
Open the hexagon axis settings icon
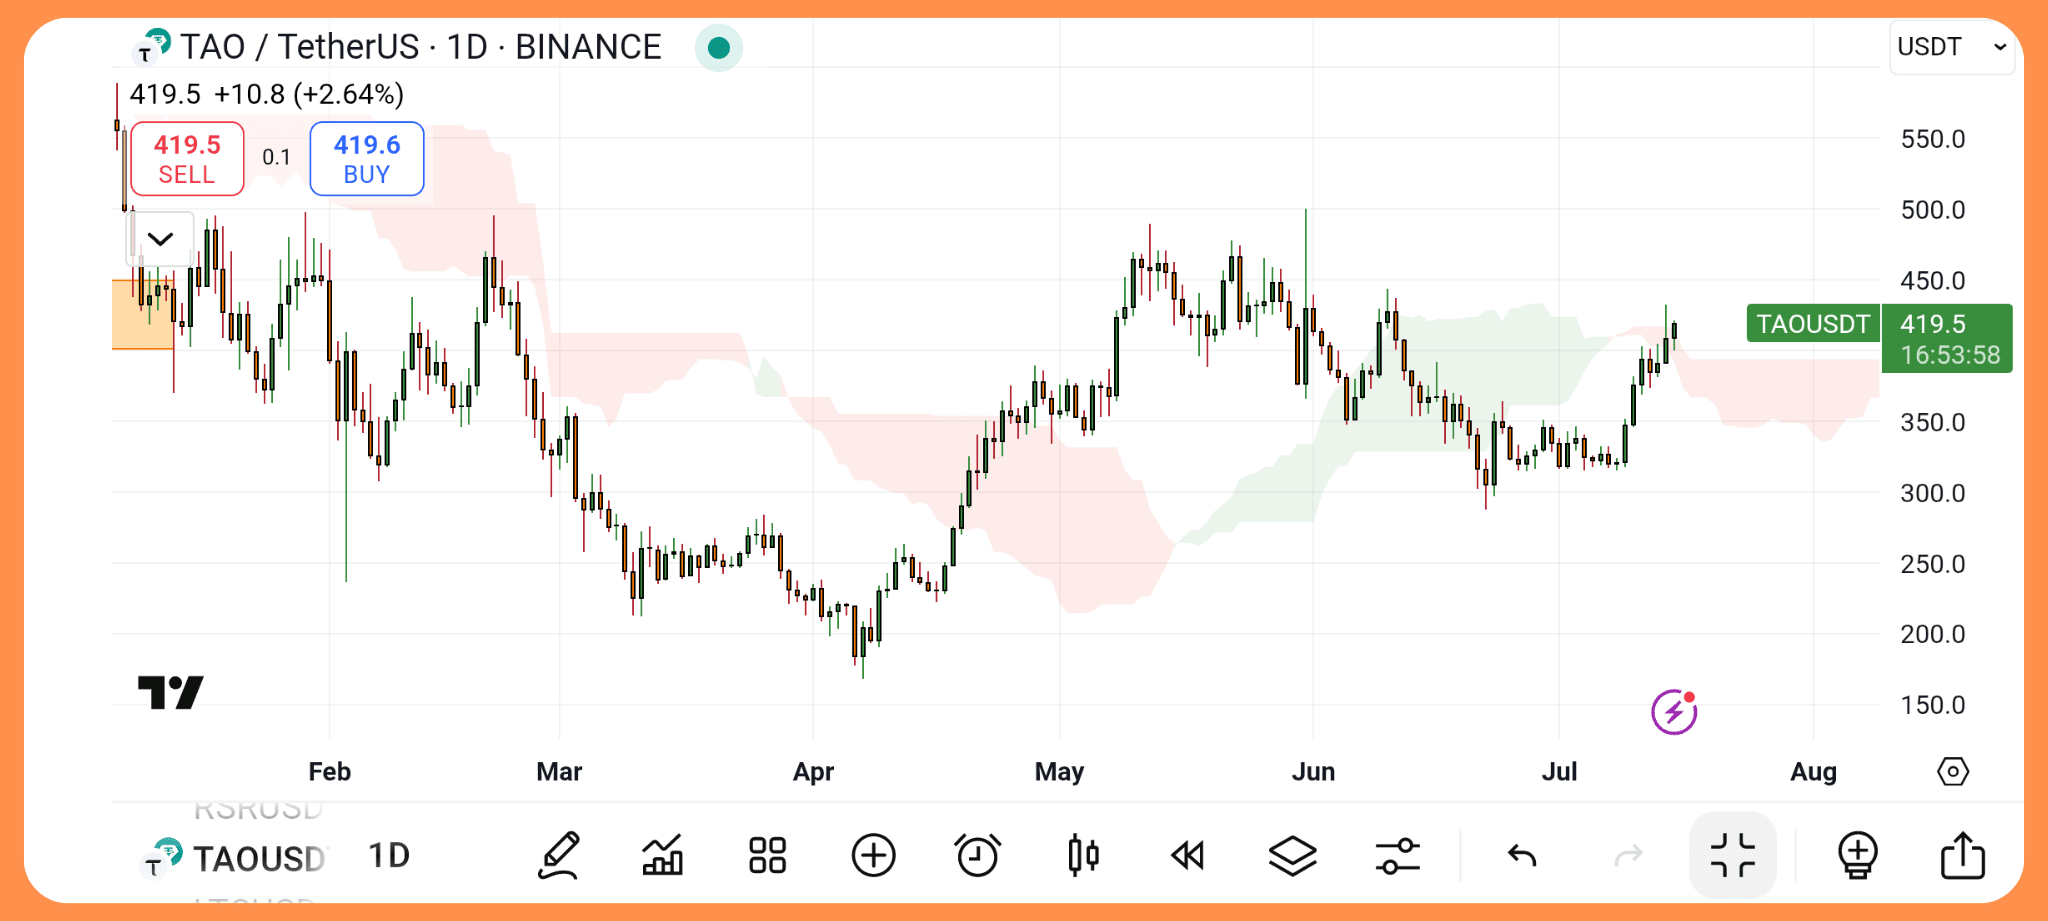coord(1953,772)
